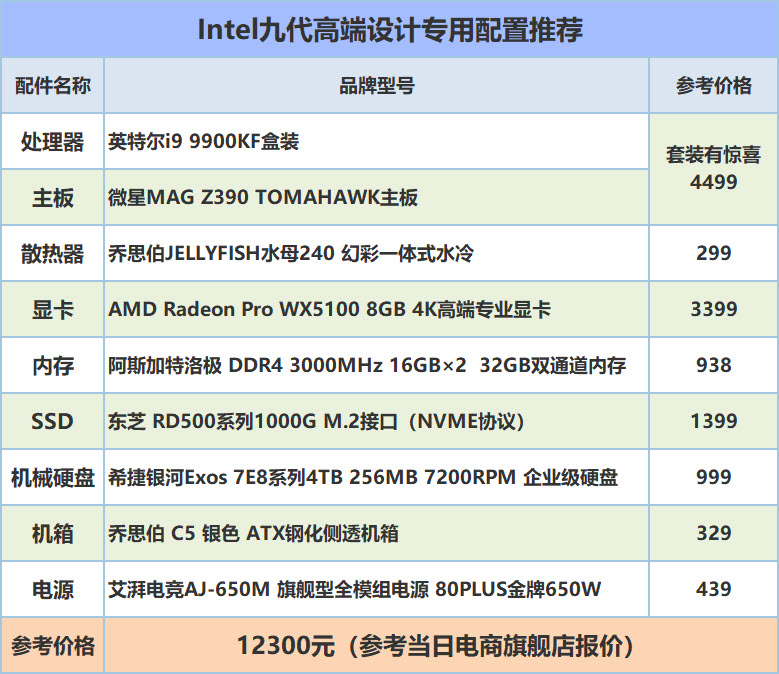Click the '处理器' row label
This screenshot has width=779, height=674.
pos(53,142)
